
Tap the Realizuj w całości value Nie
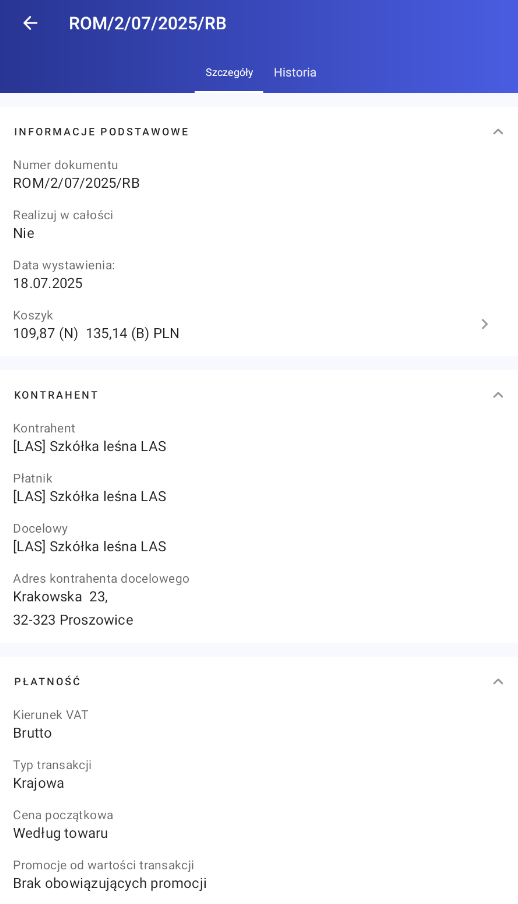coord(24,233)
